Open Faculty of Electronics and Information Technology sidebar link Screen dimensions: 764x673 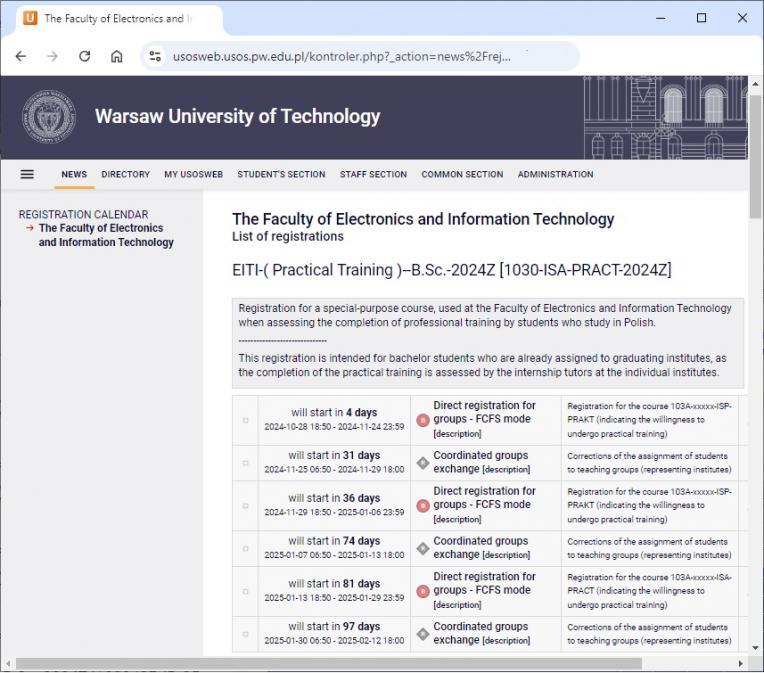106,235
